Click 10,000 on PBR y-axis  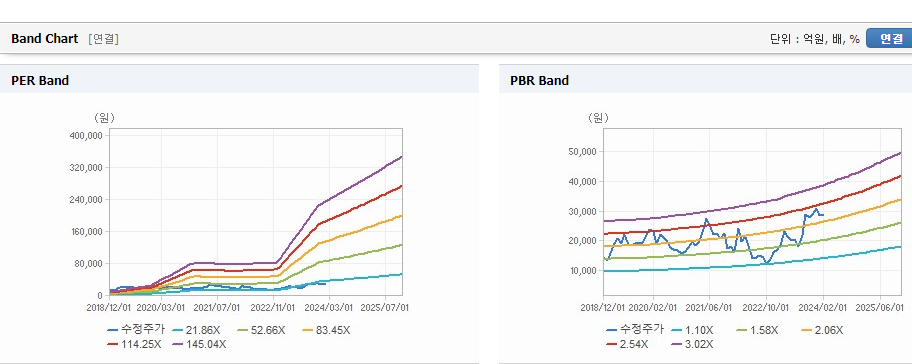pyautogui.click(x=583, y=270)
